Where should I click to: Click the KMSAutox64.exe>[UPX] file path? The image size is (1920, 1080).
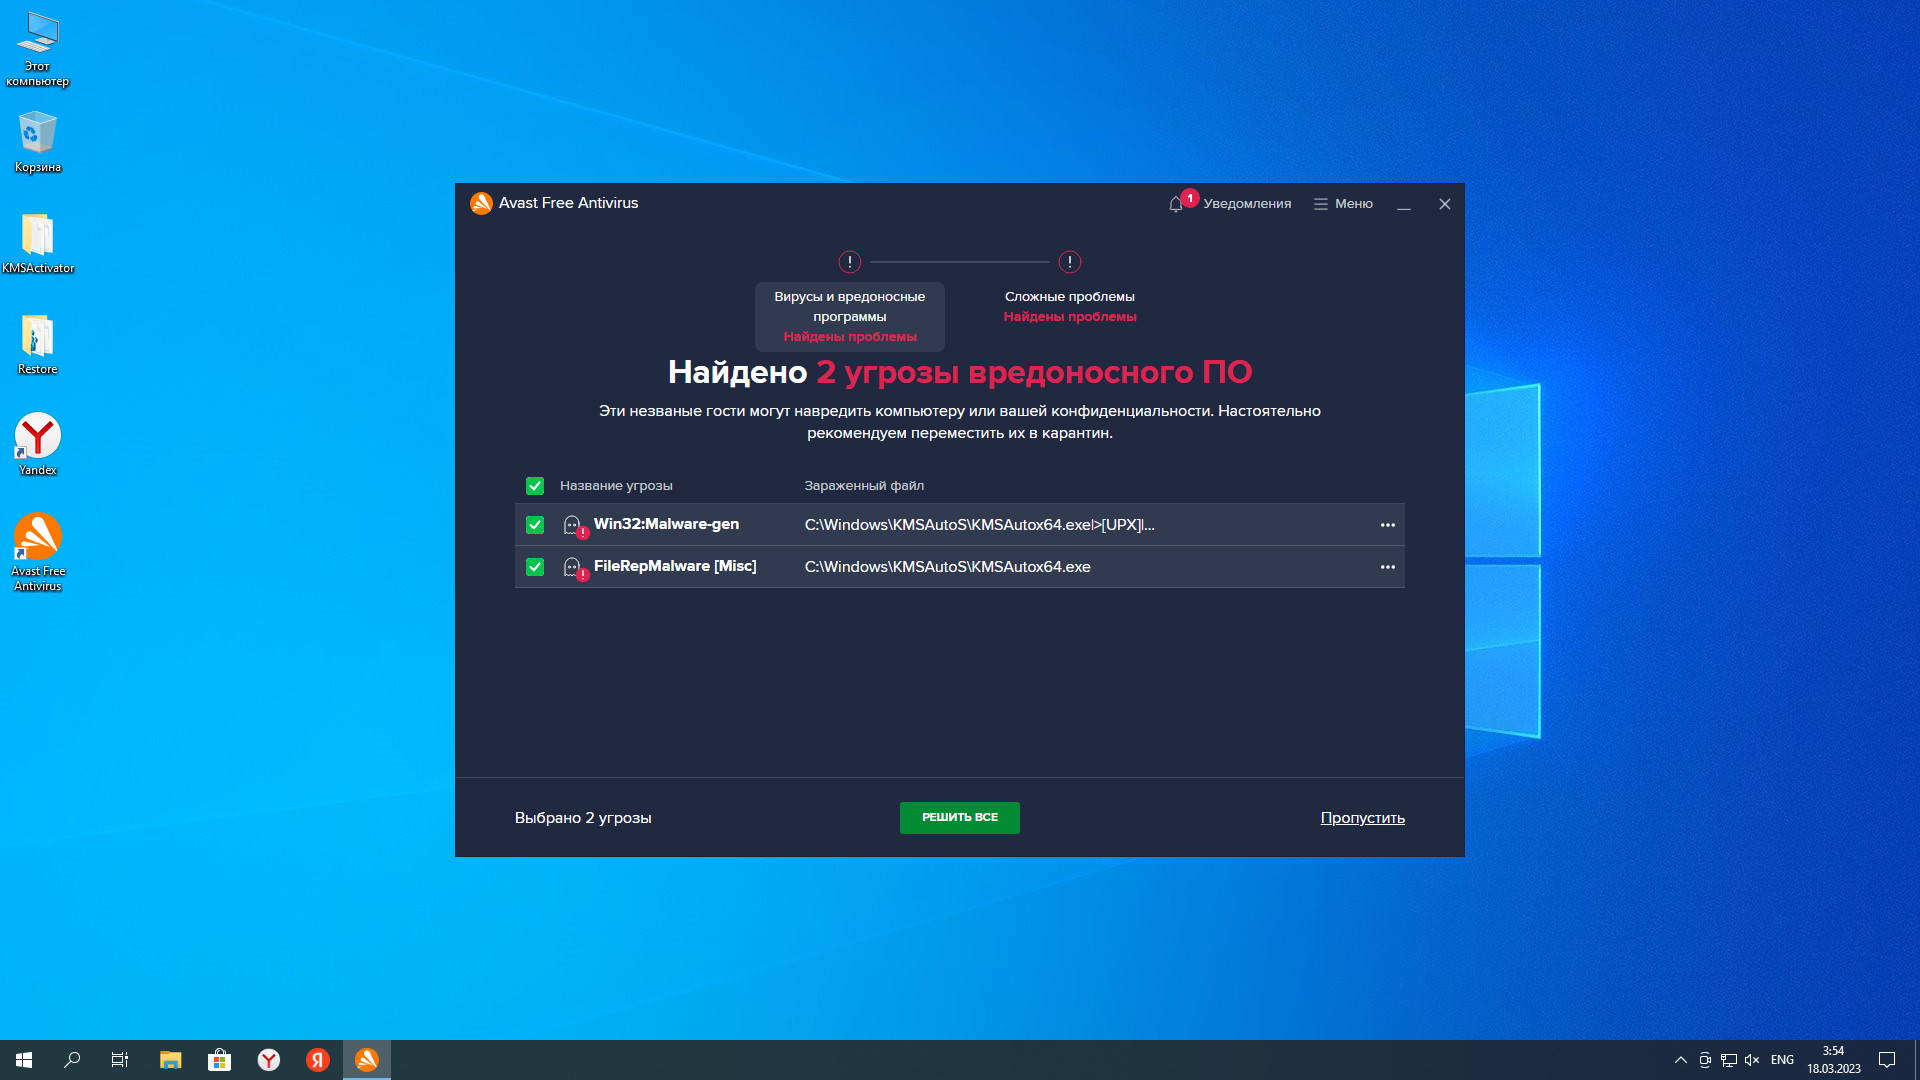(x=979, y=525)
